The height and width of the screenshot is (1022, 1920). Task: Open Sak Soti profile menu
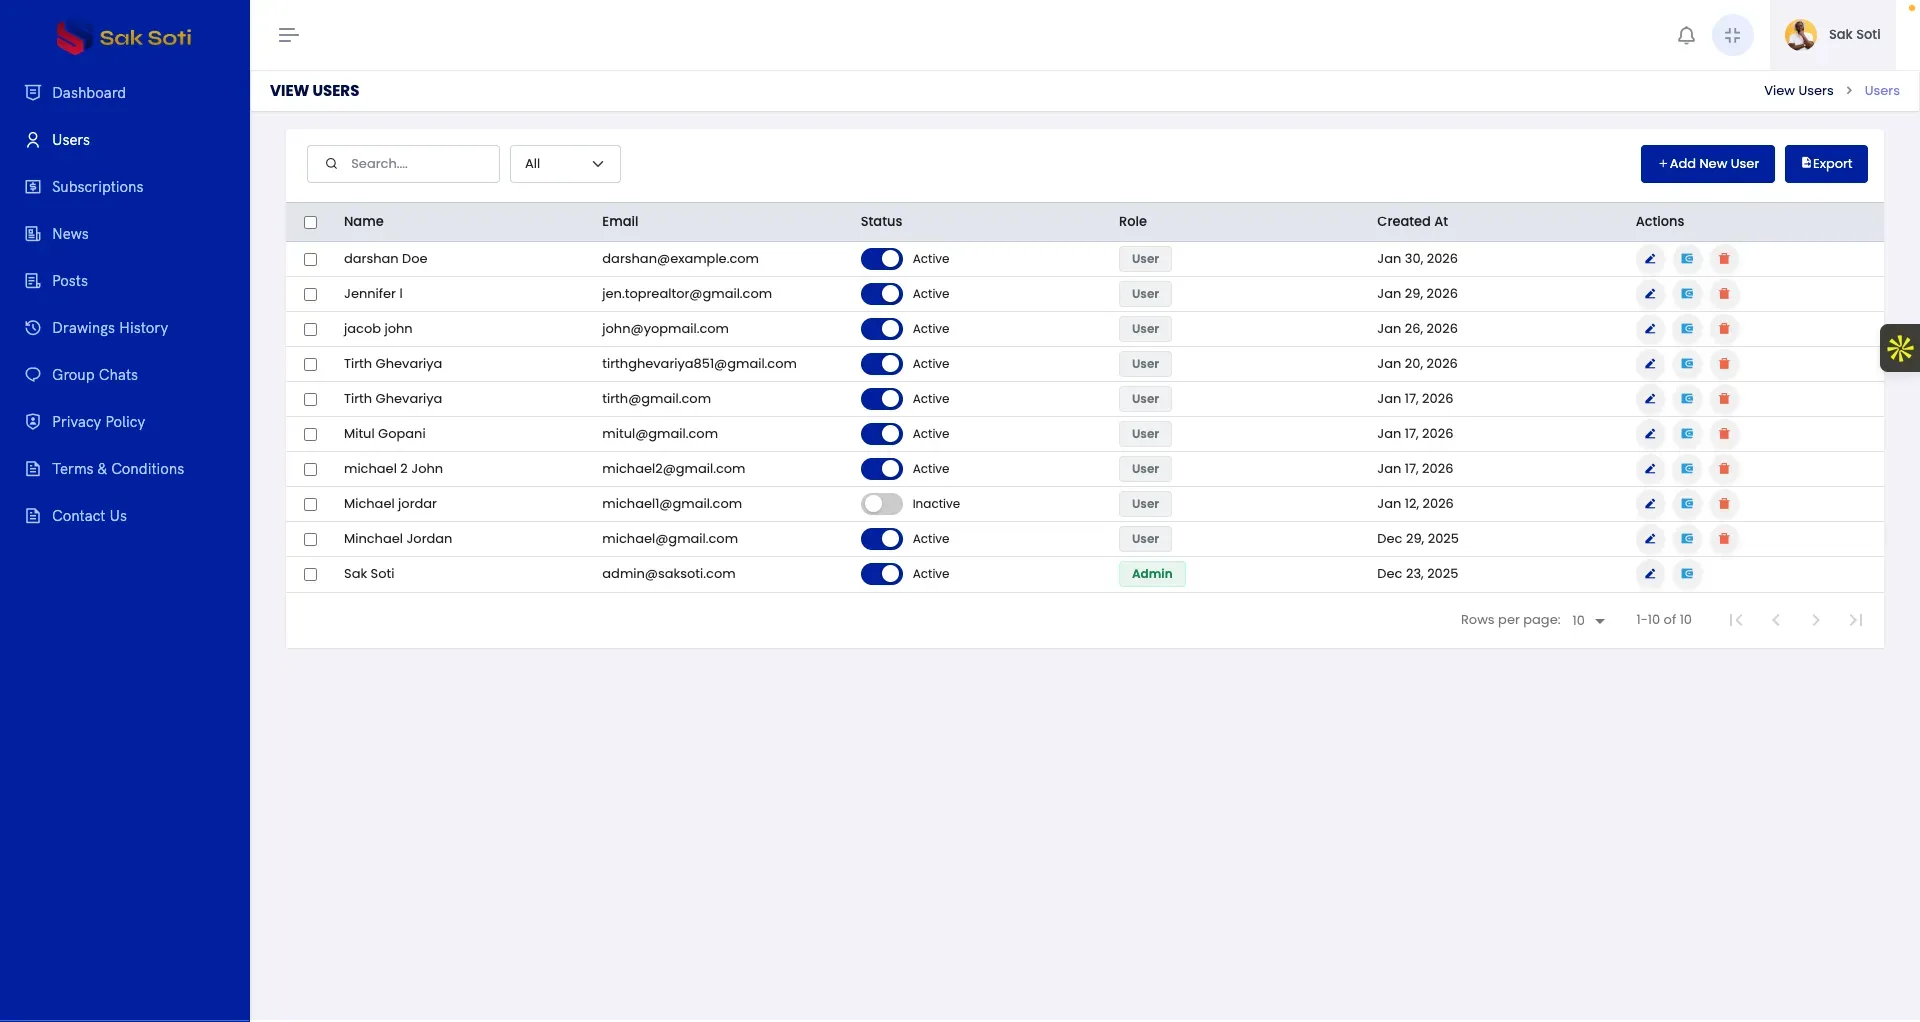click(x=1833, y=35)
